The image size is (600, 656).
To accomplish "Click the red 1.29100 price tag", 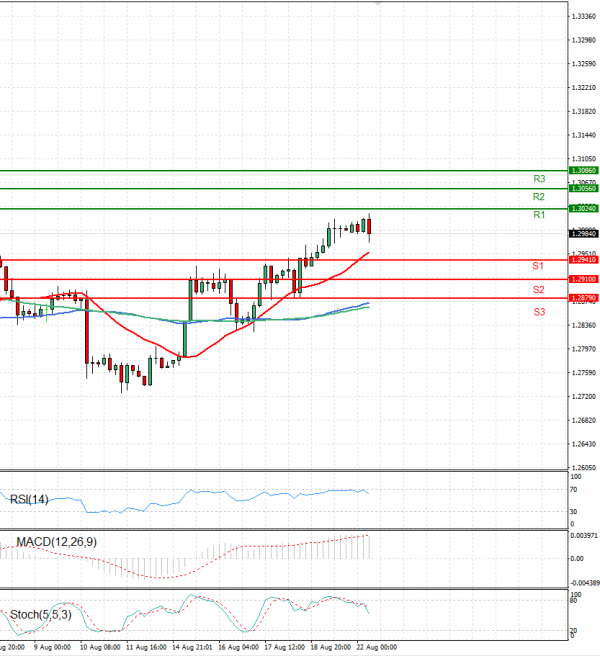I will tap(583, 279).
